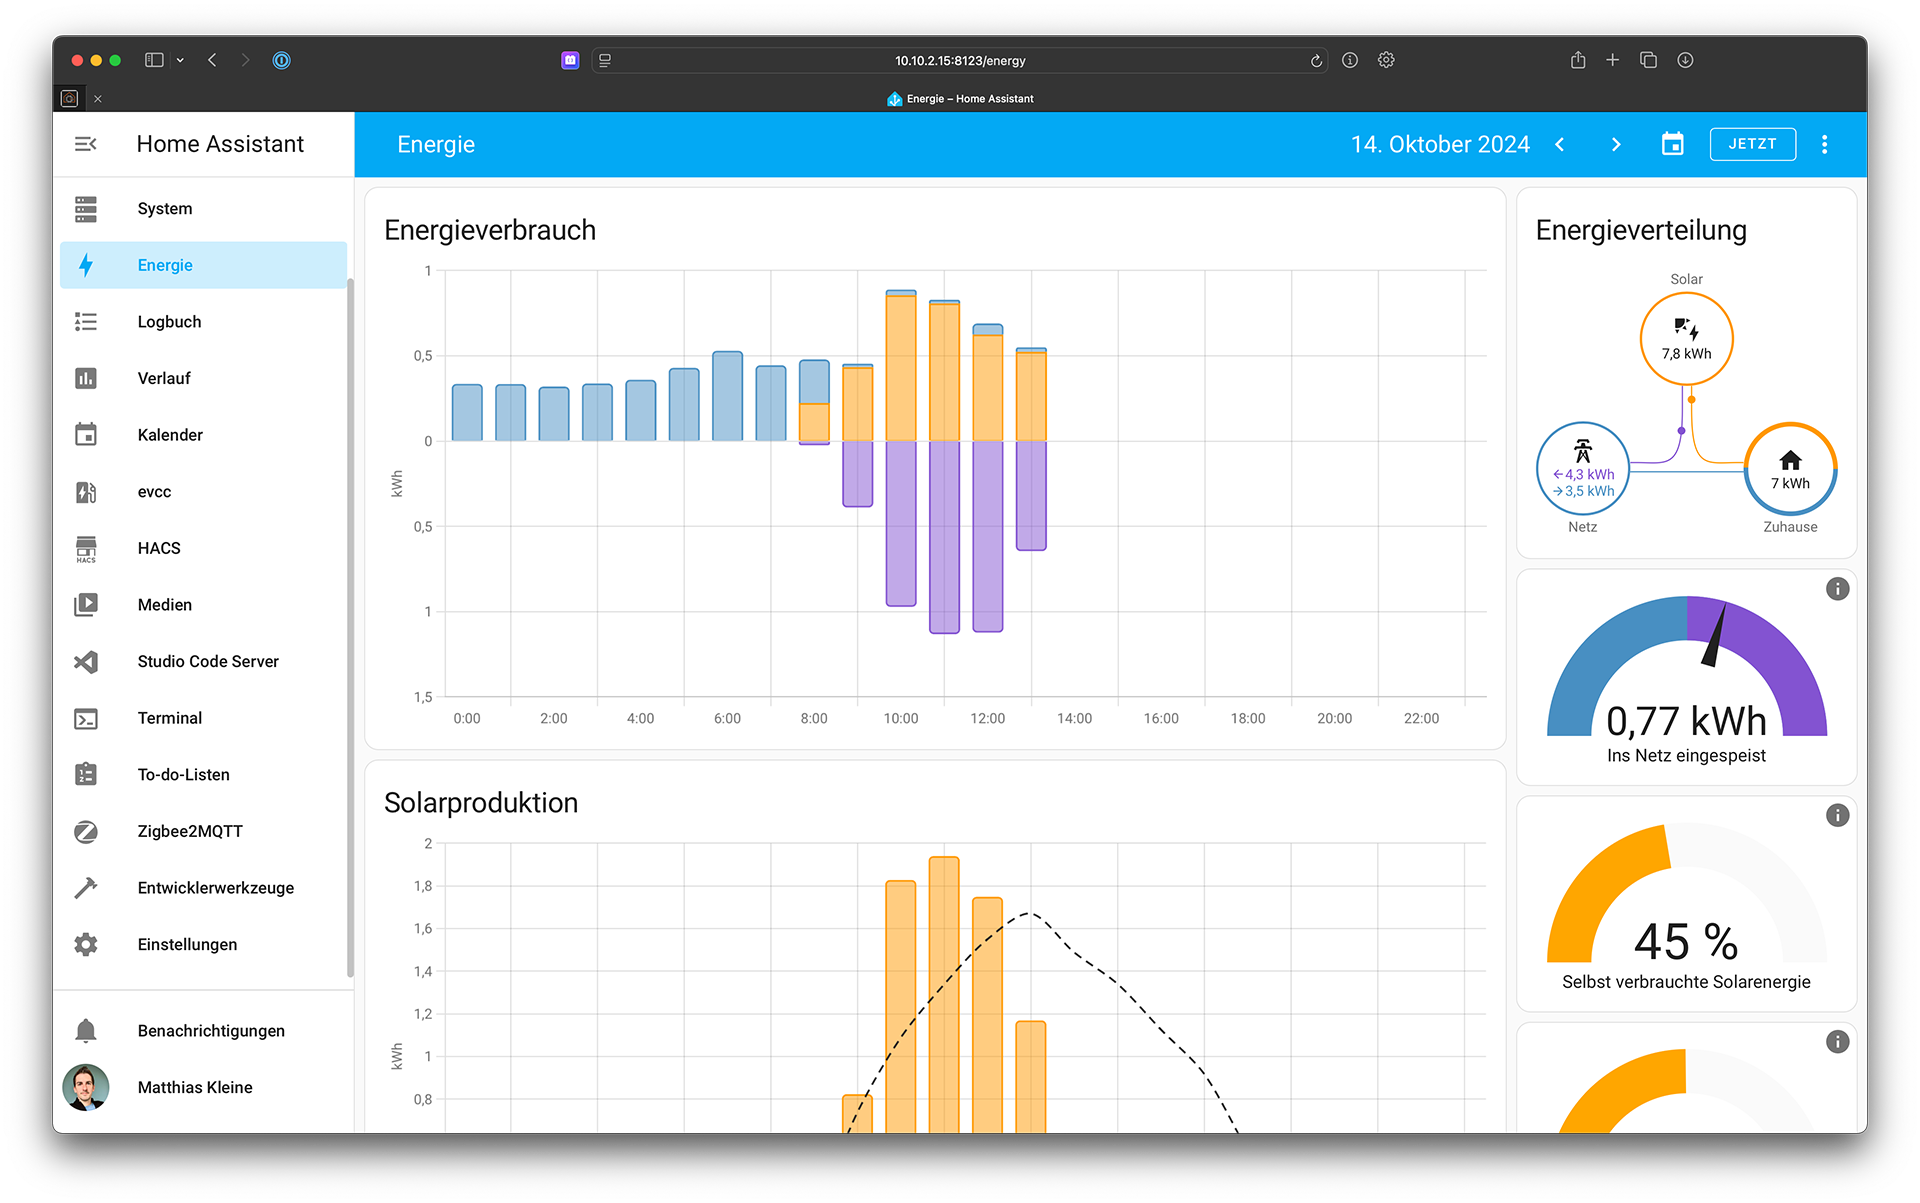Click the JETZT button
This screenshot has width=1920, height=1203.
click(x=1752, y=144)
